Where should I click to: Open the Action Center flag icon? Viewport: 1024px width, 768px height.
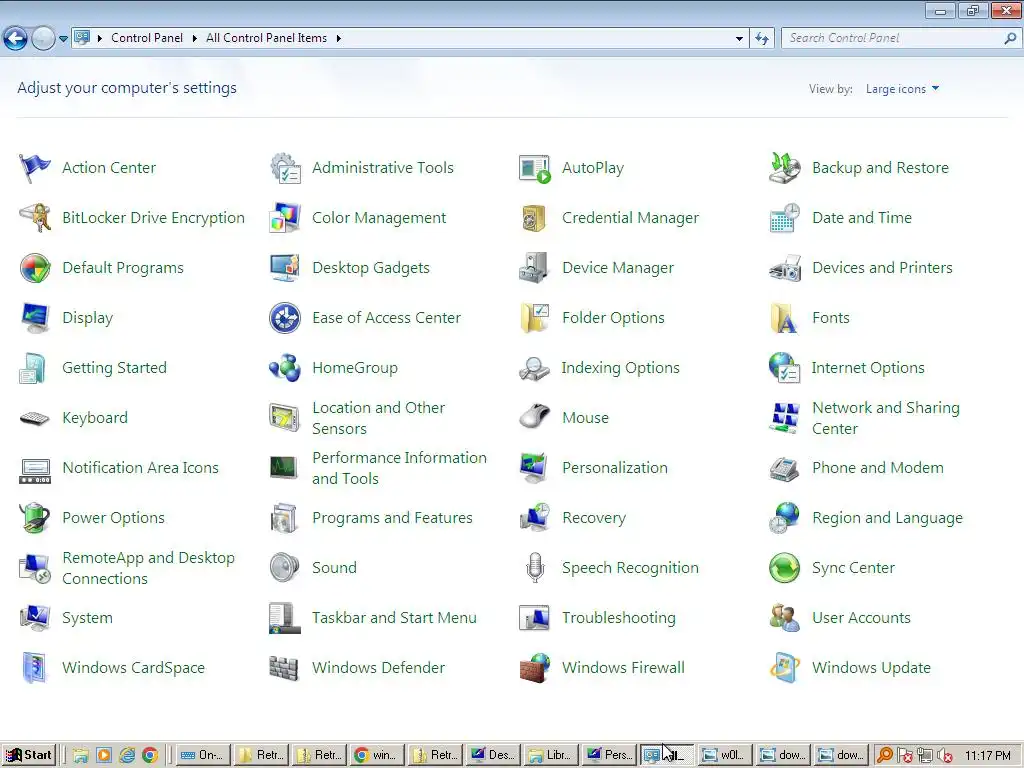coord(35,168)
